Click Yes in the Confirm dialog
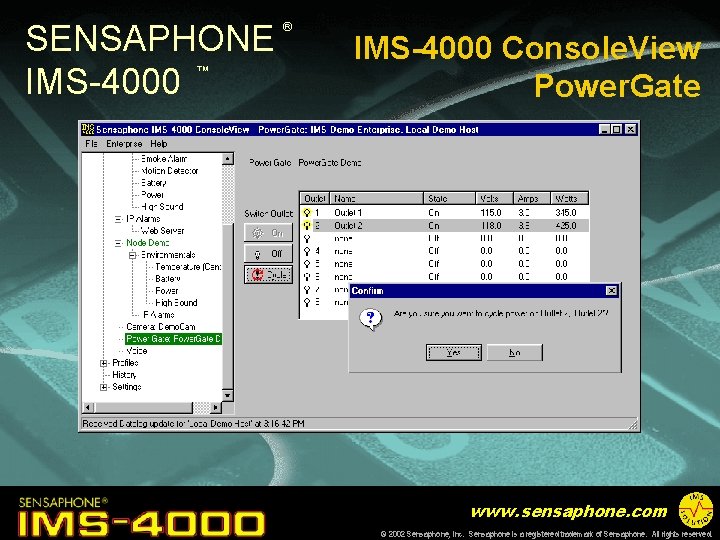The width and height of the screenshot is (720, 540). pyautogui.click(x=454, y=353)
